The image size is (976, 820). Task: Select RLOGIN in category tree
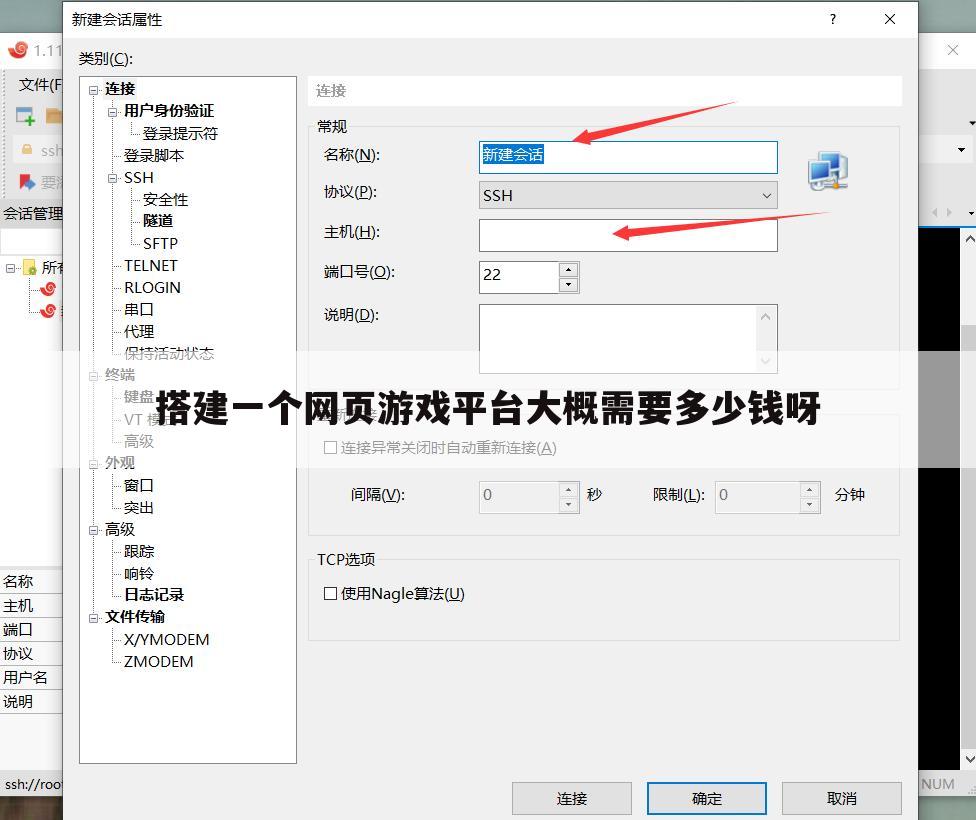[152, 288]
